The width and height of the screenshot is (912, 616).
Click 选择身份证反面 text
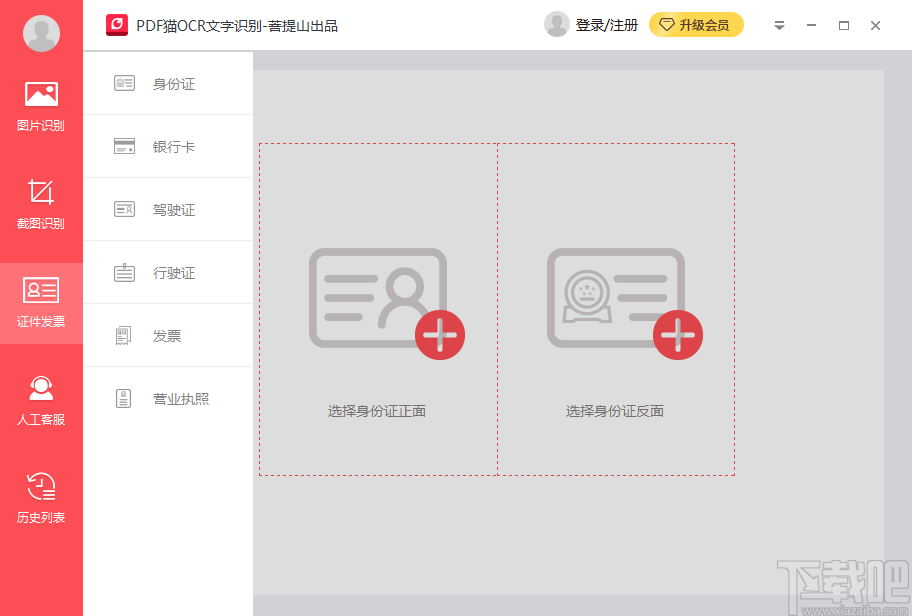(x=615, y=411)
